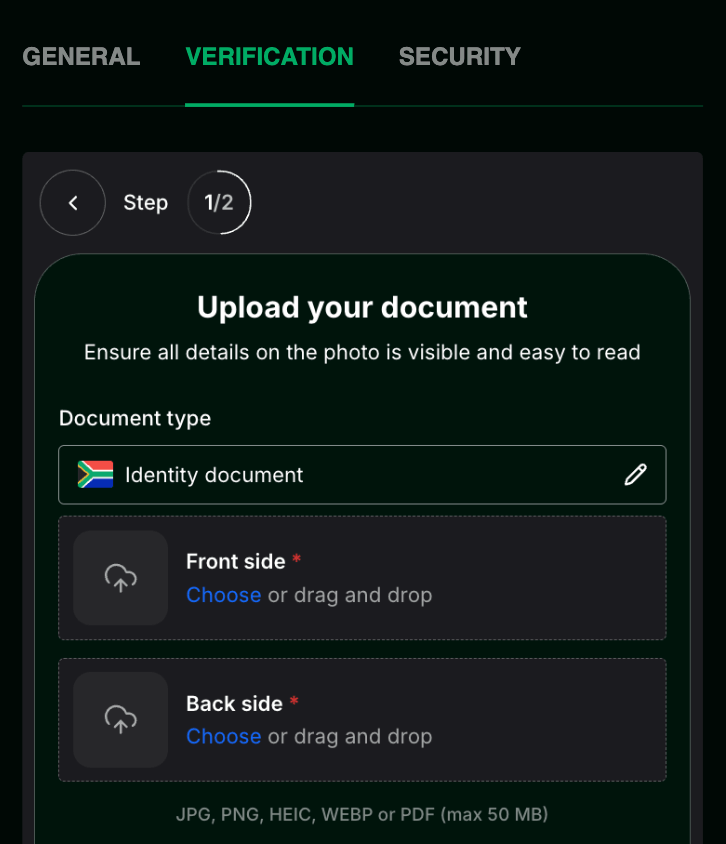Choose a file for Back side
Viewport: 726px width, 844px height.
tap(223, 736)
